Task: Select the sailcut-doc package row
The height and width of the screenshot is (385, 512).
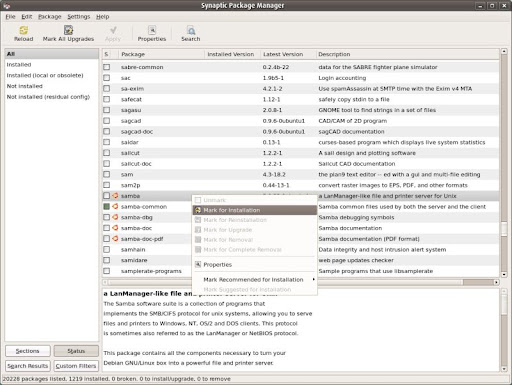Action: [301, 164]
